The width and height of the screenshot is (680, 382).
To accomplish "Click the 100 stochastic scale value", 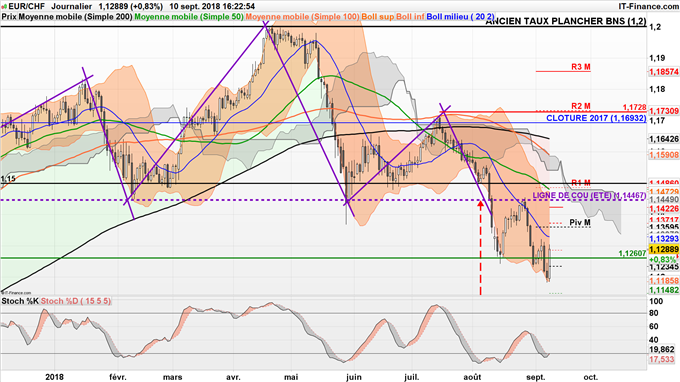I will click(656, 301).
